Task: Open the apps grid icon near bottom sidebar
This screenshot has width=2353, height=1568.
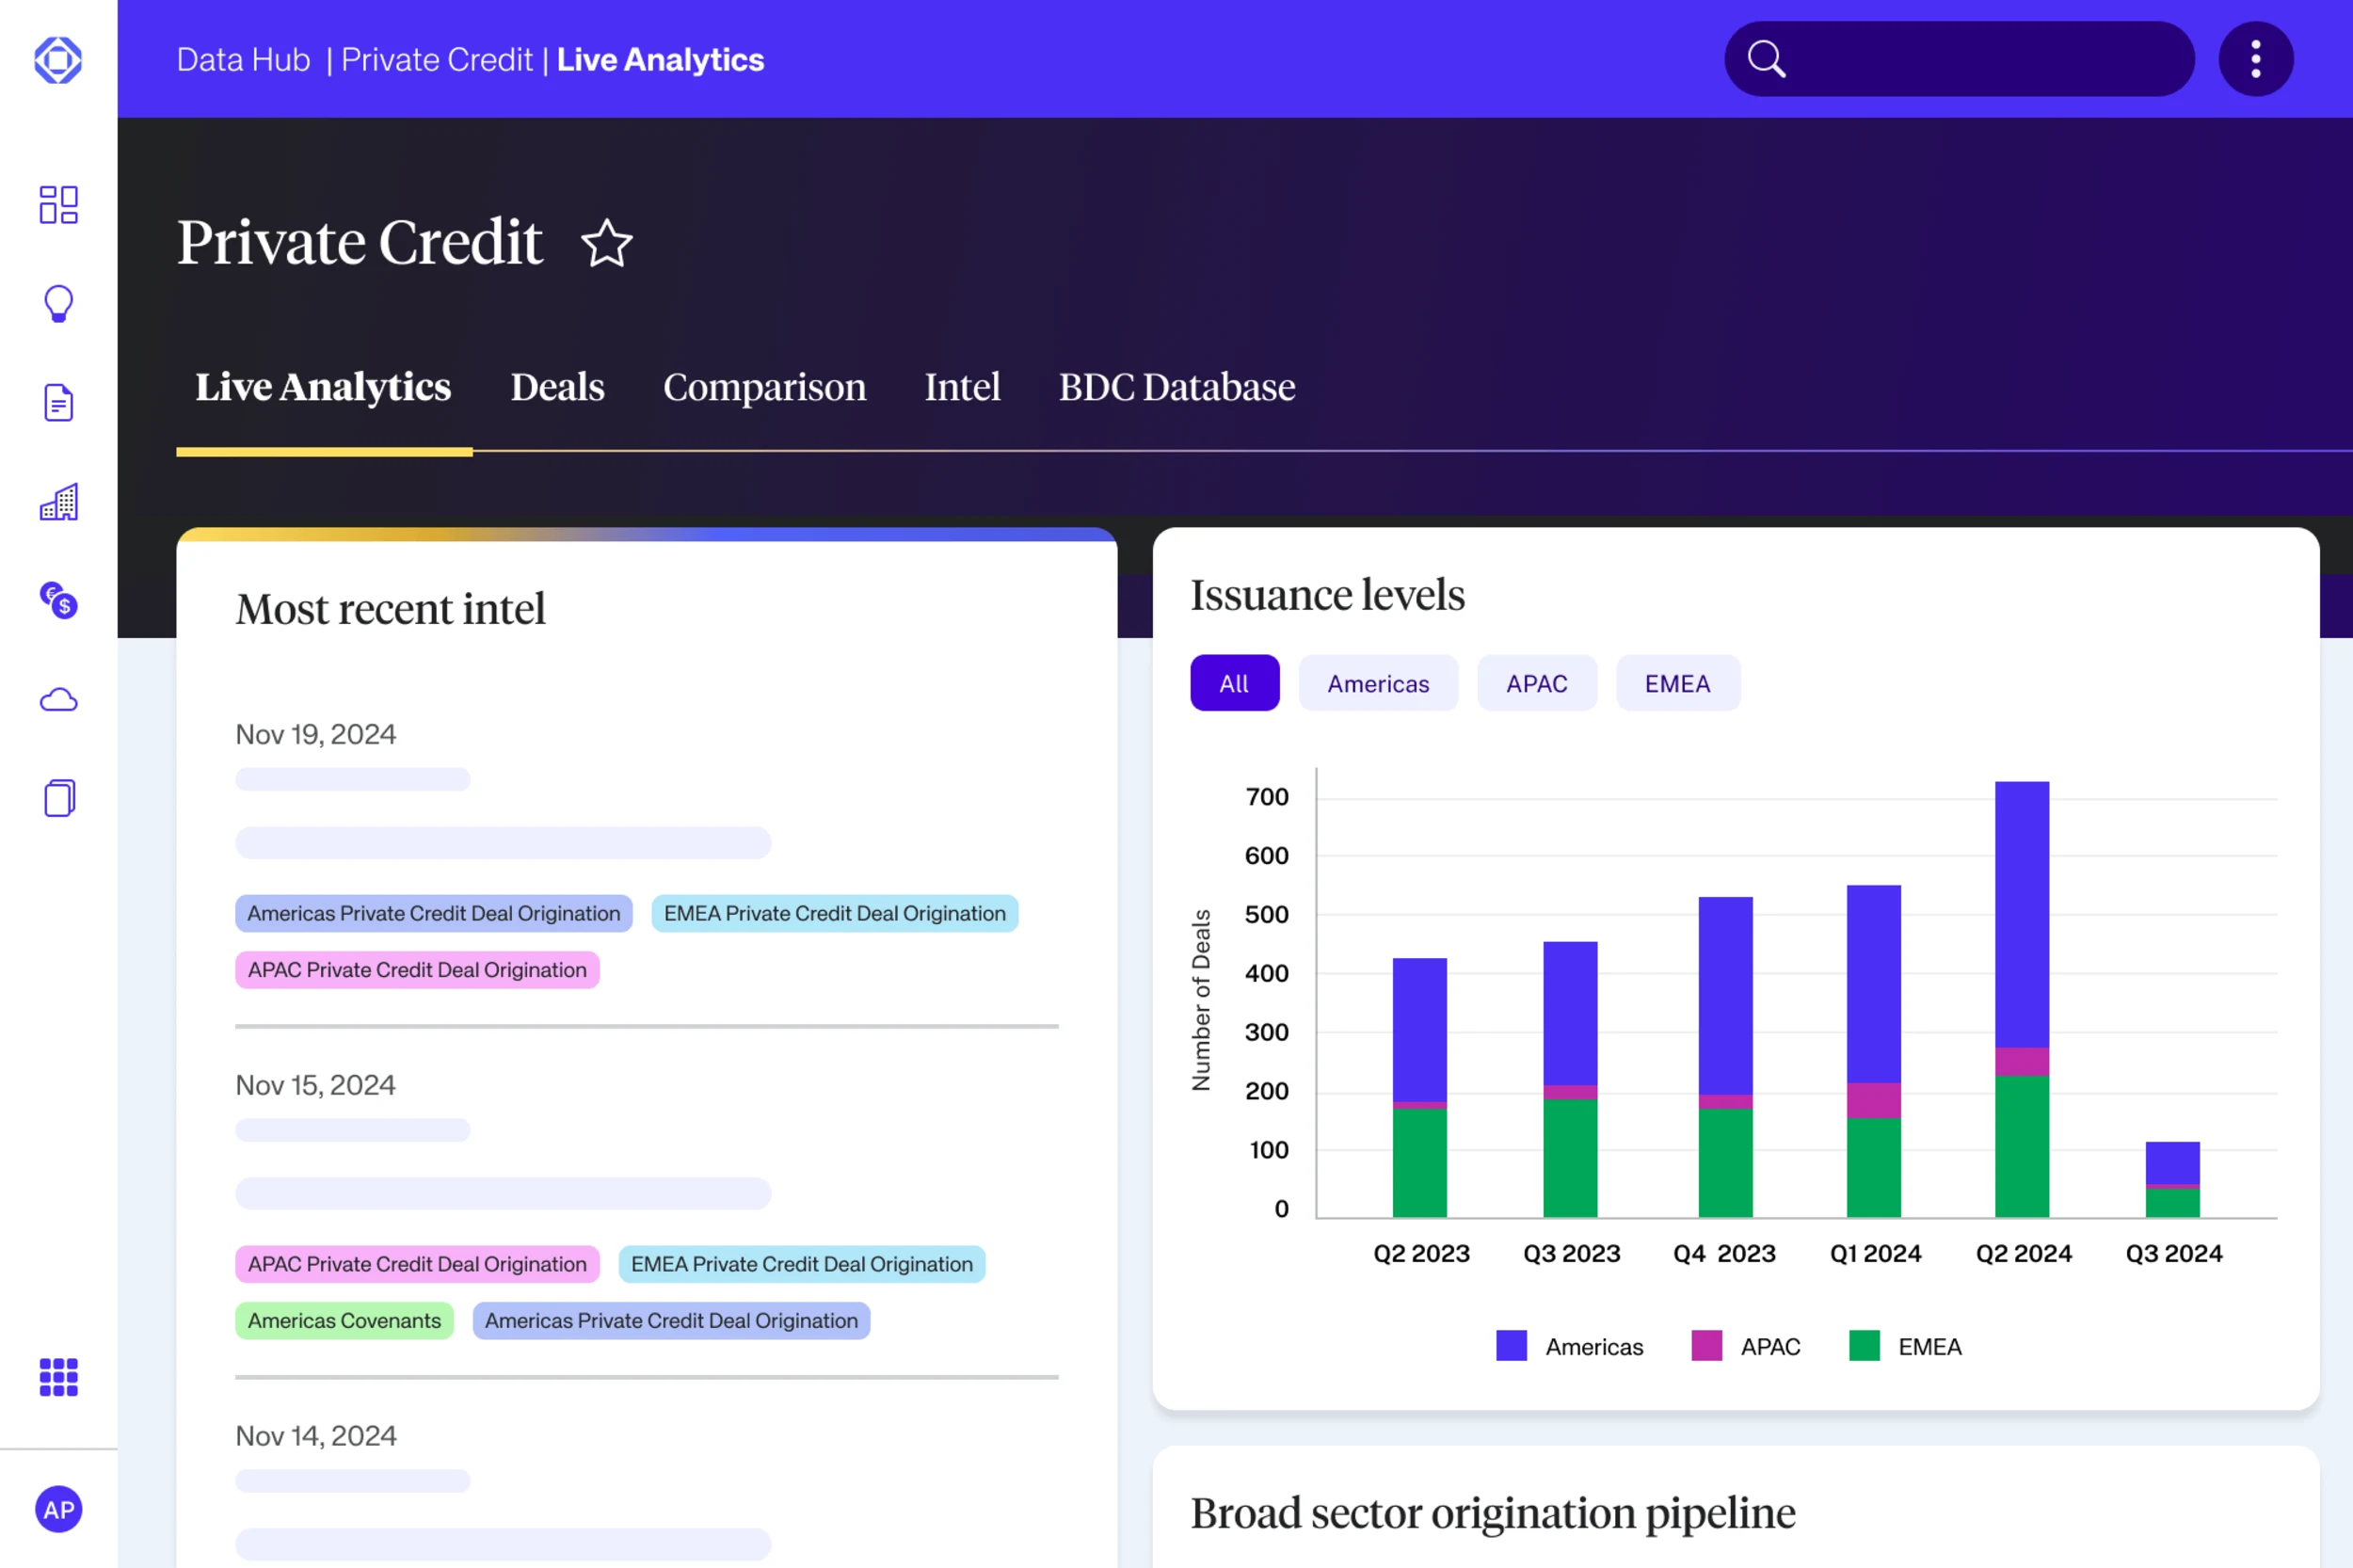Action: coord(58,1377)
